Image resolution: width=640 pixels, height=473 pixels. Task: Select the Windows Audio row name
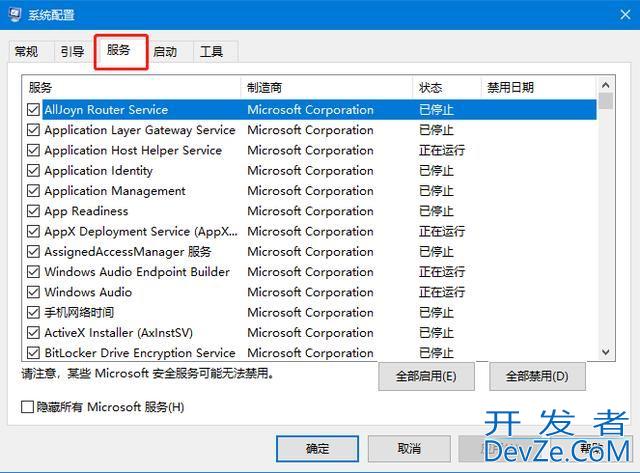click(x=88, y=292)
